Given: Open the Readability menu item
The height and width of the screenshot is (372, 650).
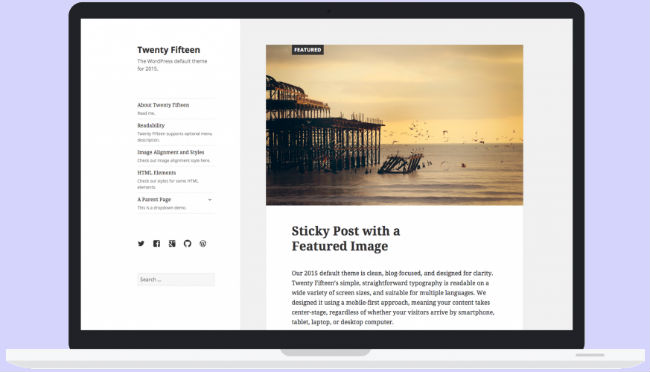Looking at the screenshot, I should tap(151, 125).
